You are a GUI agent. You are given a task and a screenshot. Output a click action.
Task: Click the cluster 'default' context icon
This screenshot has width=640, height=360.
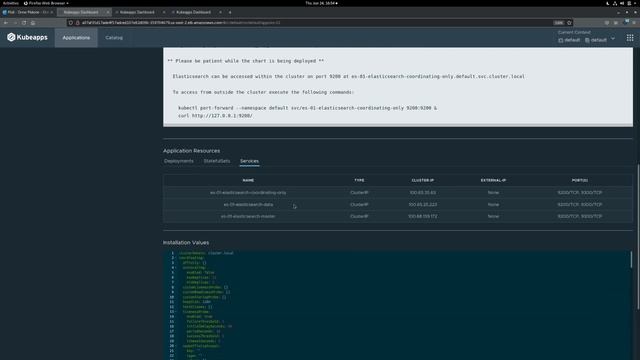[x=561, y=40]
